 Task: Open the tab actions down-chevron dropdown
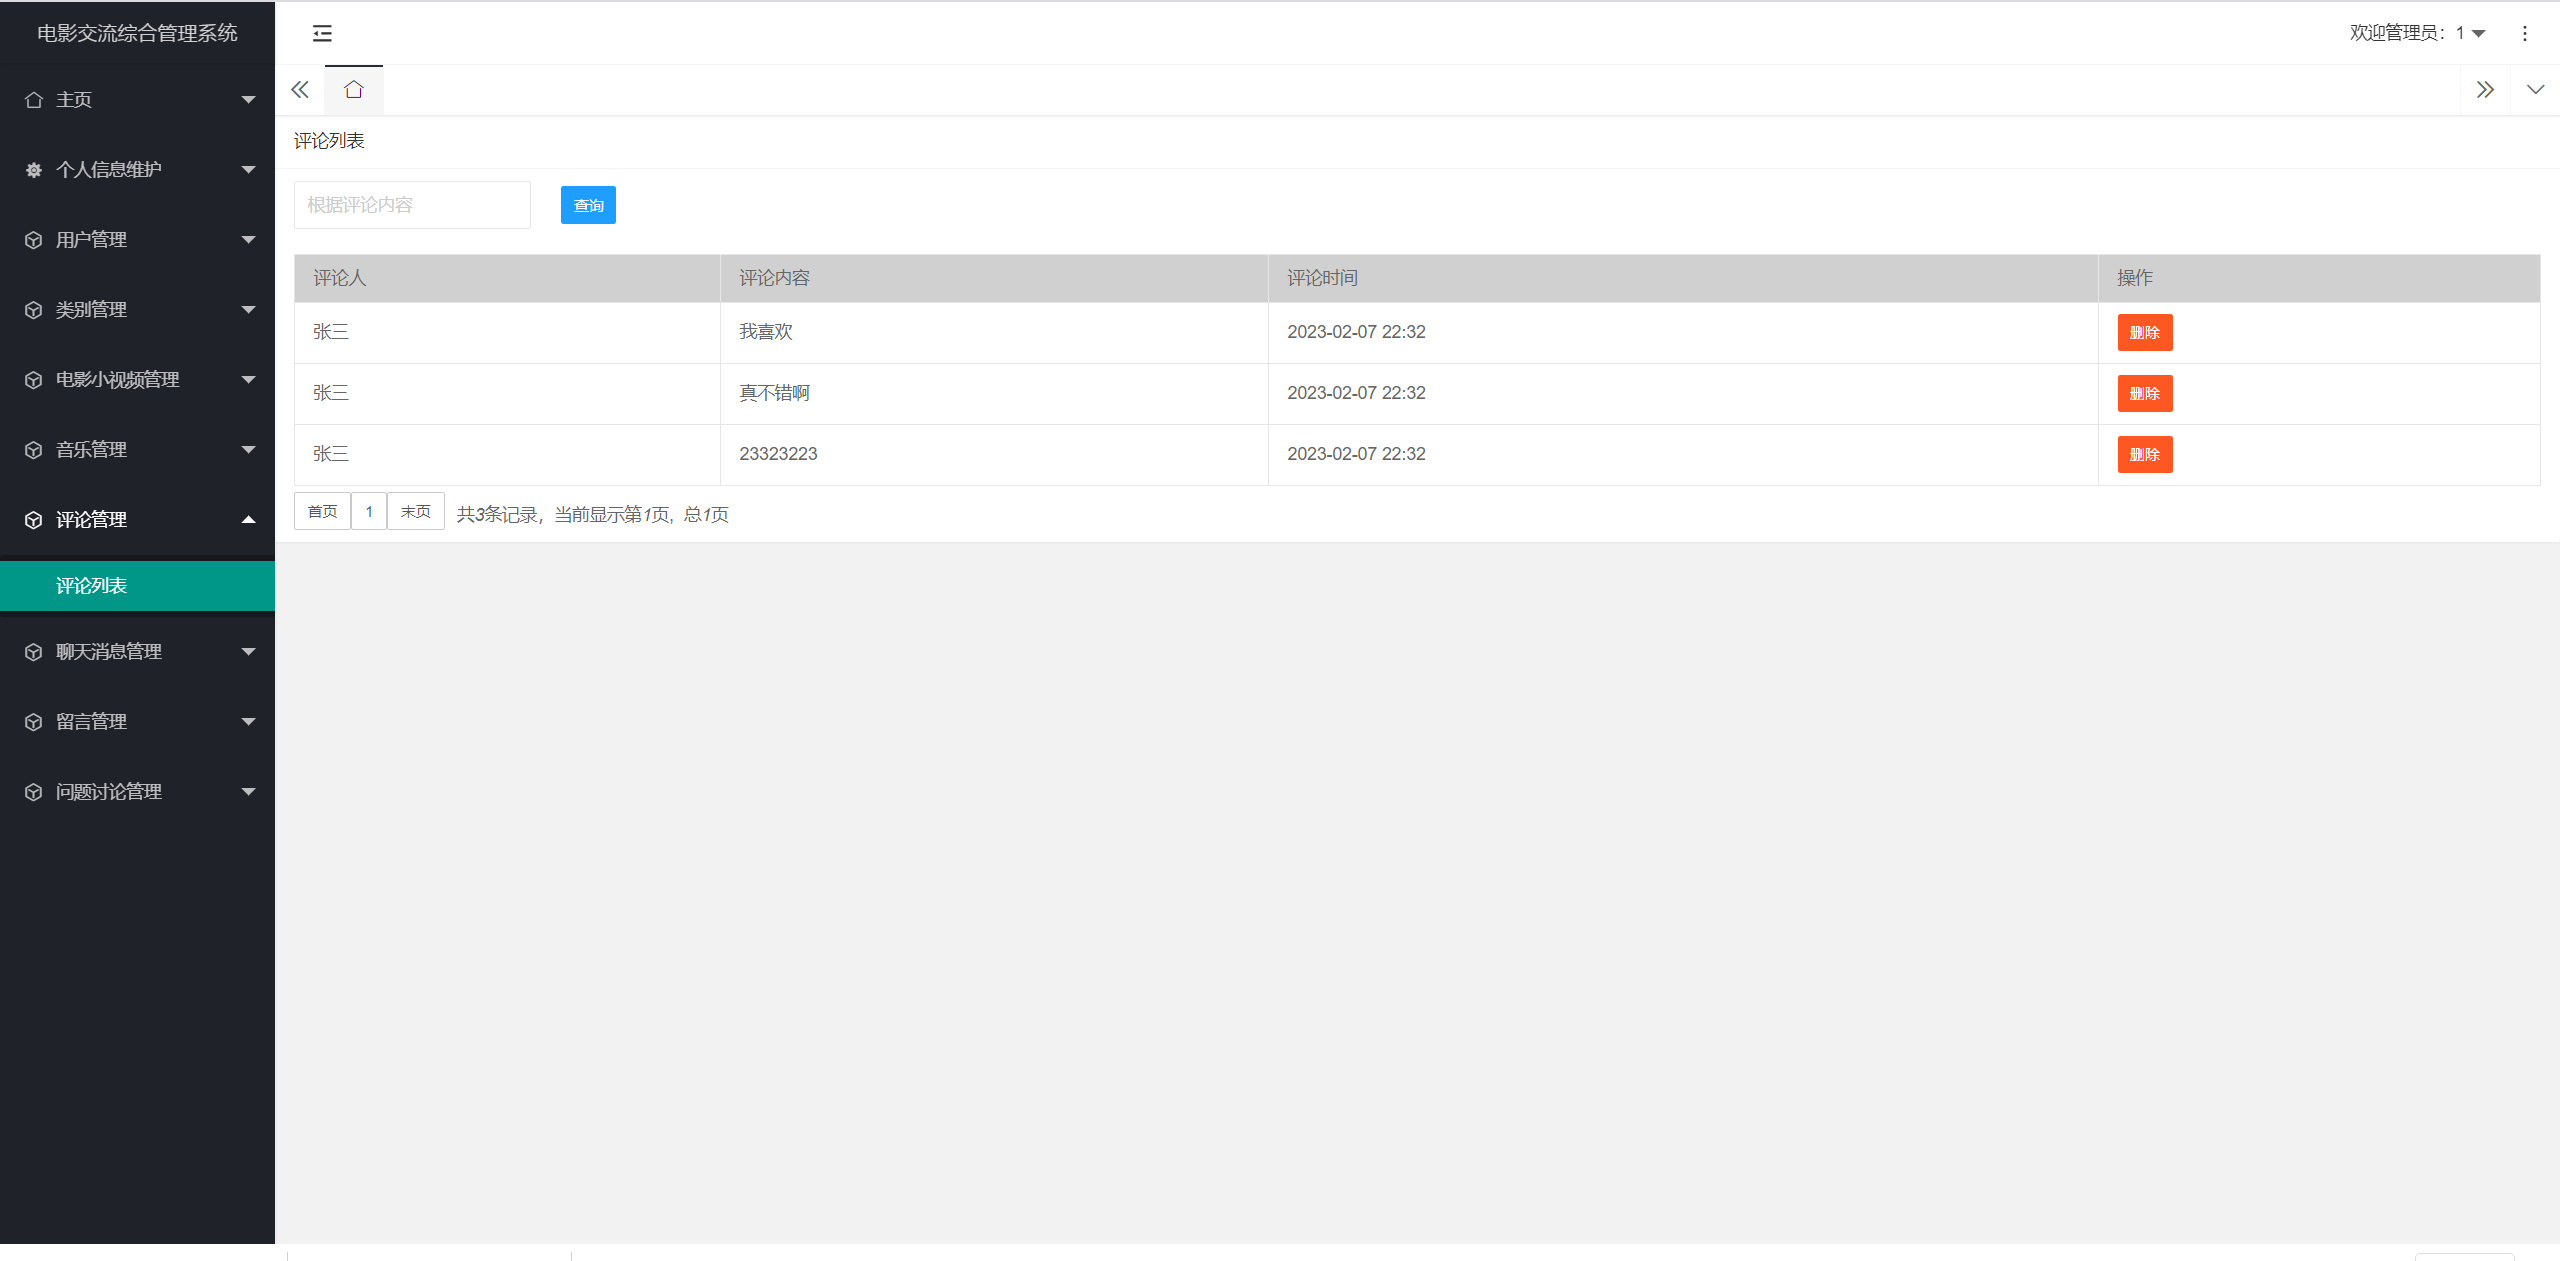[2535, 90]
